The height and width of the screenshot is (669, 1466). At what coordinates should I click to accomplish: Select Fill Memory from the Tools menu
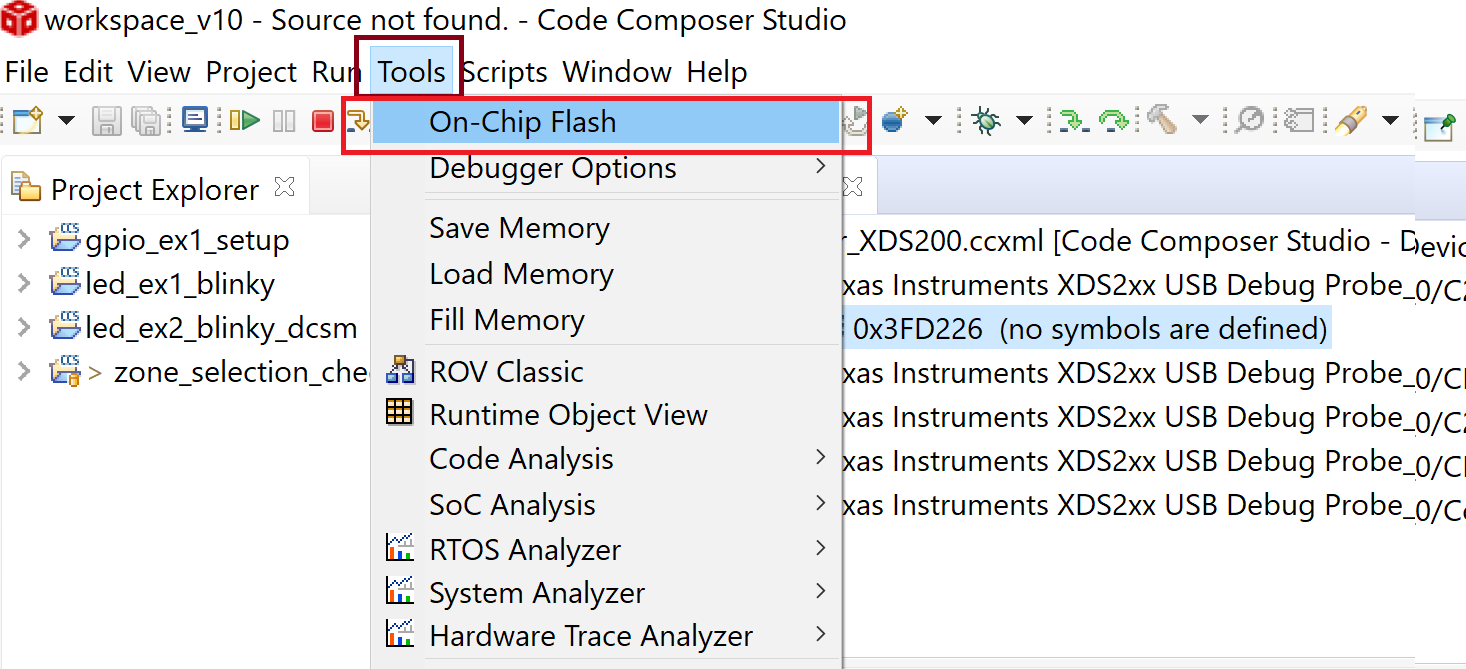point(507,320)
